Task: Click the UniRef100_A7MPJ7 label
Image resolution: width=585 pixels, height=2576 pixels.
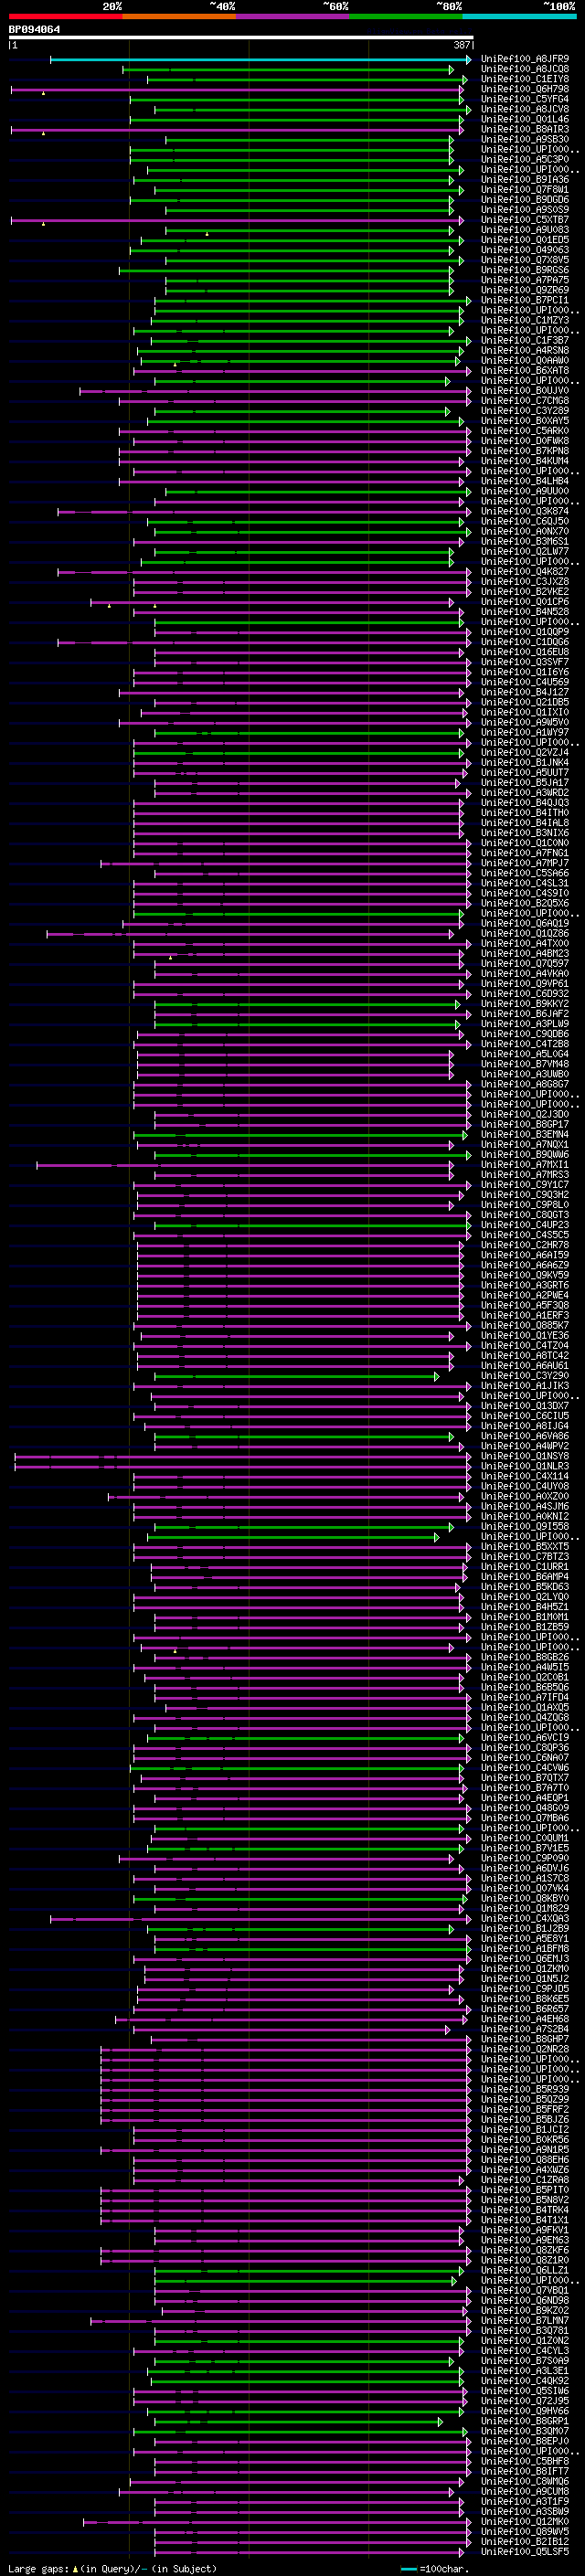Action: point(525,863)
